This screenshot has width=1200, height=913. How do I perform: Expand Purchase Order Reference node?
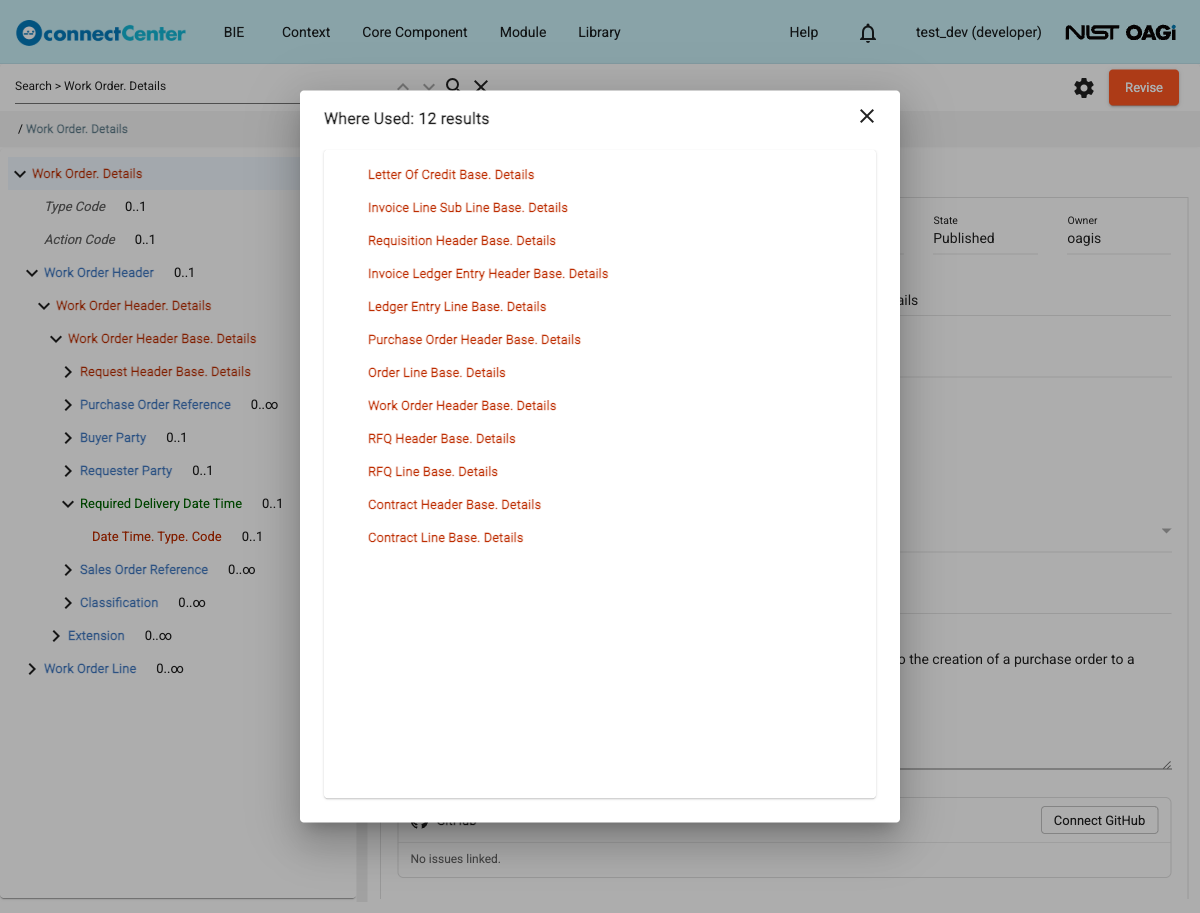pos(68,405)
